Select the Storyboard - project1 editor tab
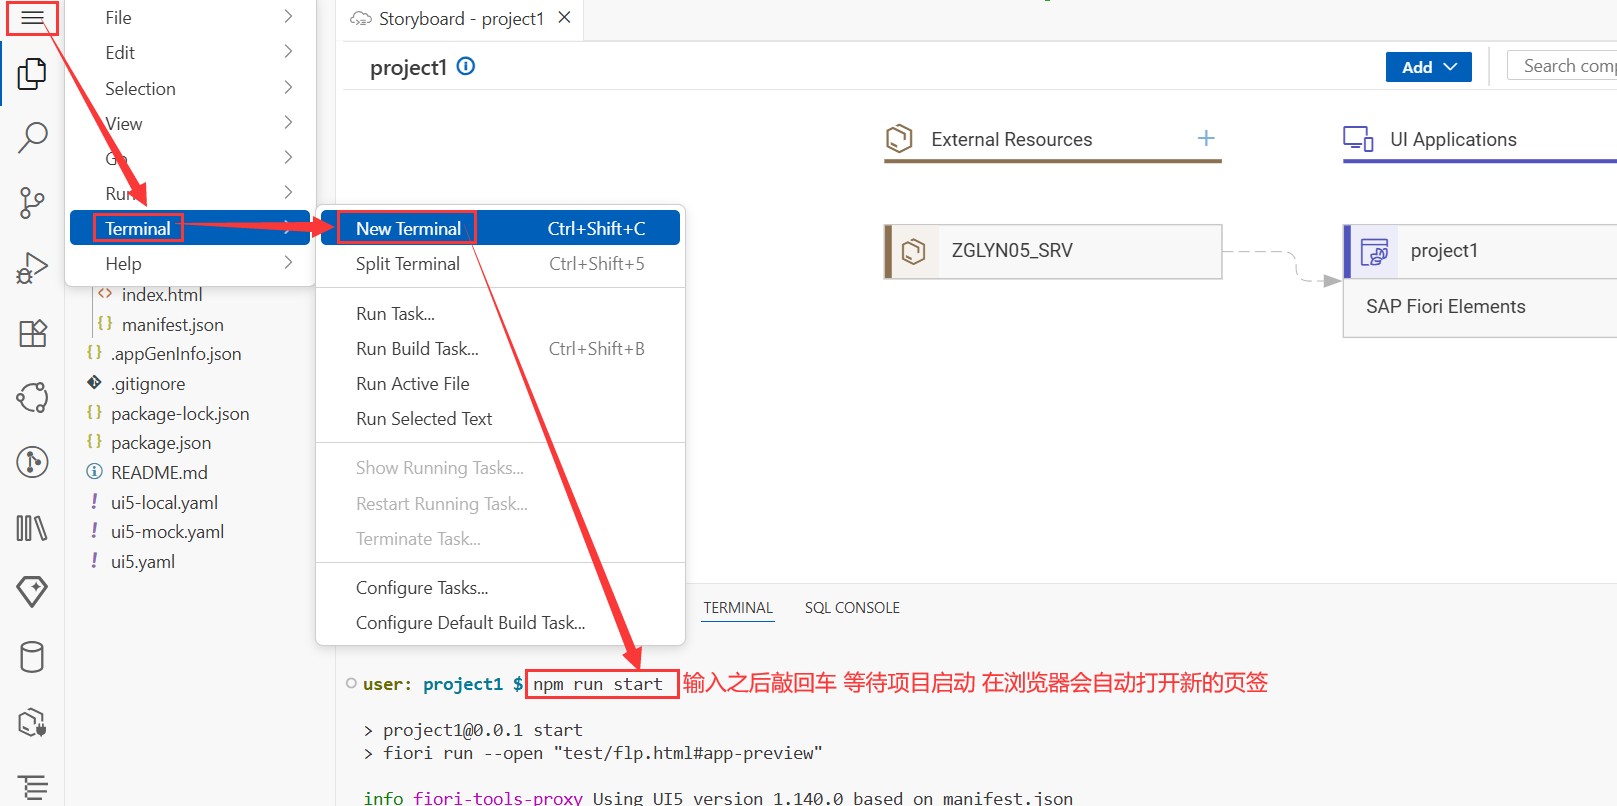 coord(461,19)
